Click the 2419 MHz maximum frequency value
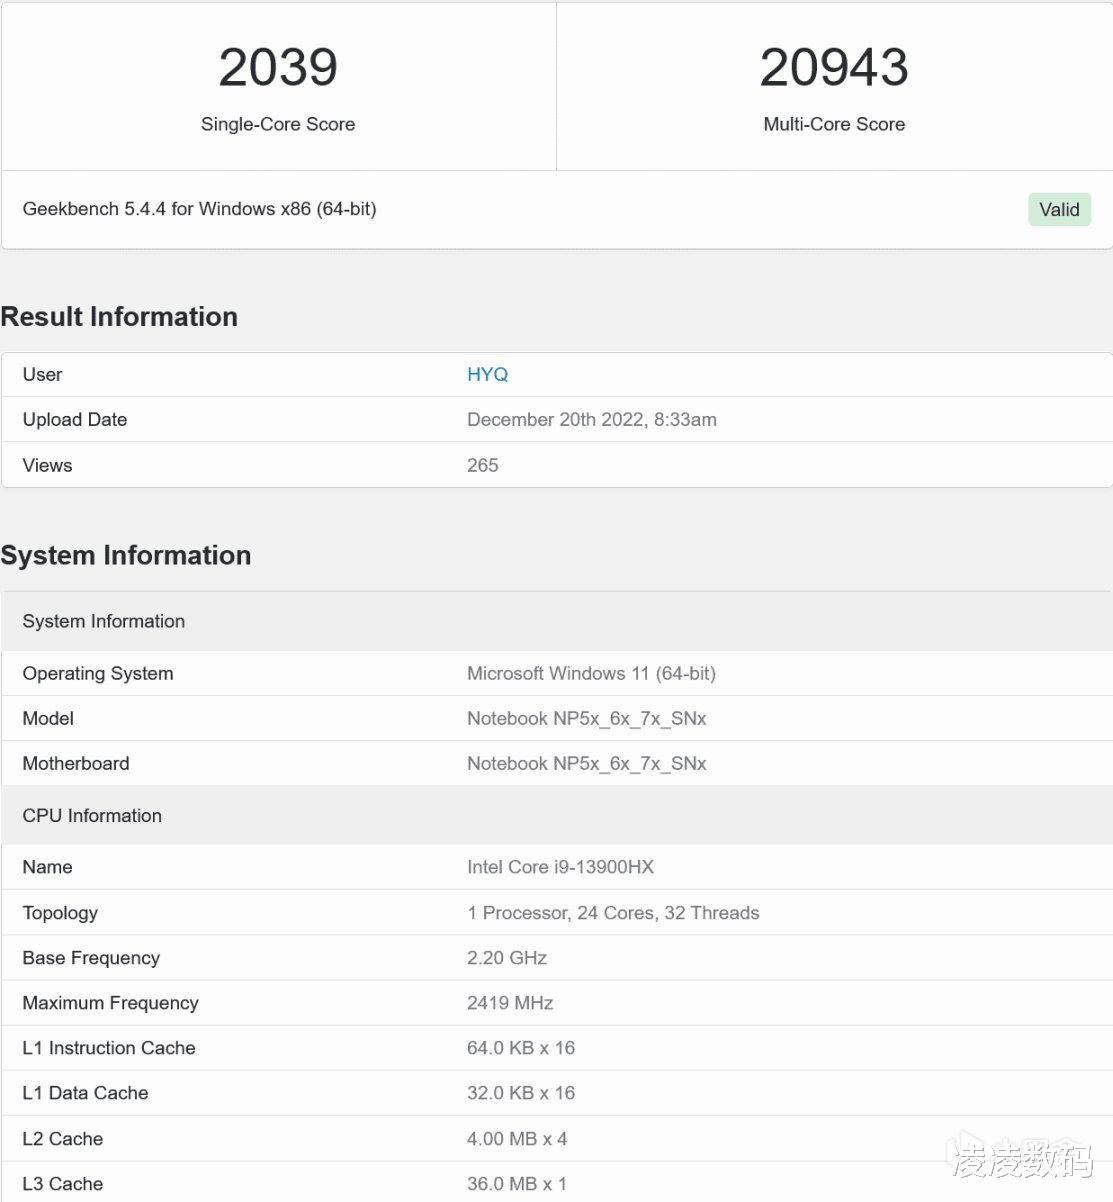The image size is (1113, 1202). coord(510,1002)
